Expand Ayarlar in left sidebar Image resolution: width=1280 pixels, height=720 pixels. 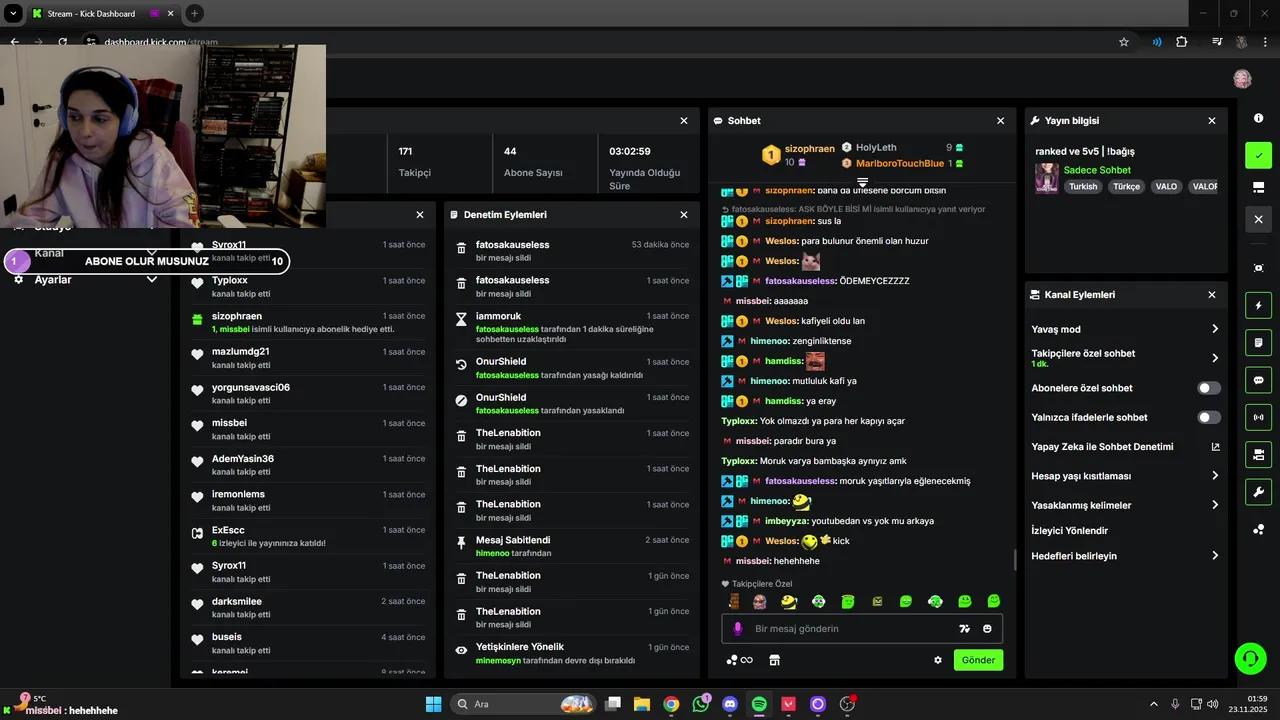click(152, 280)
